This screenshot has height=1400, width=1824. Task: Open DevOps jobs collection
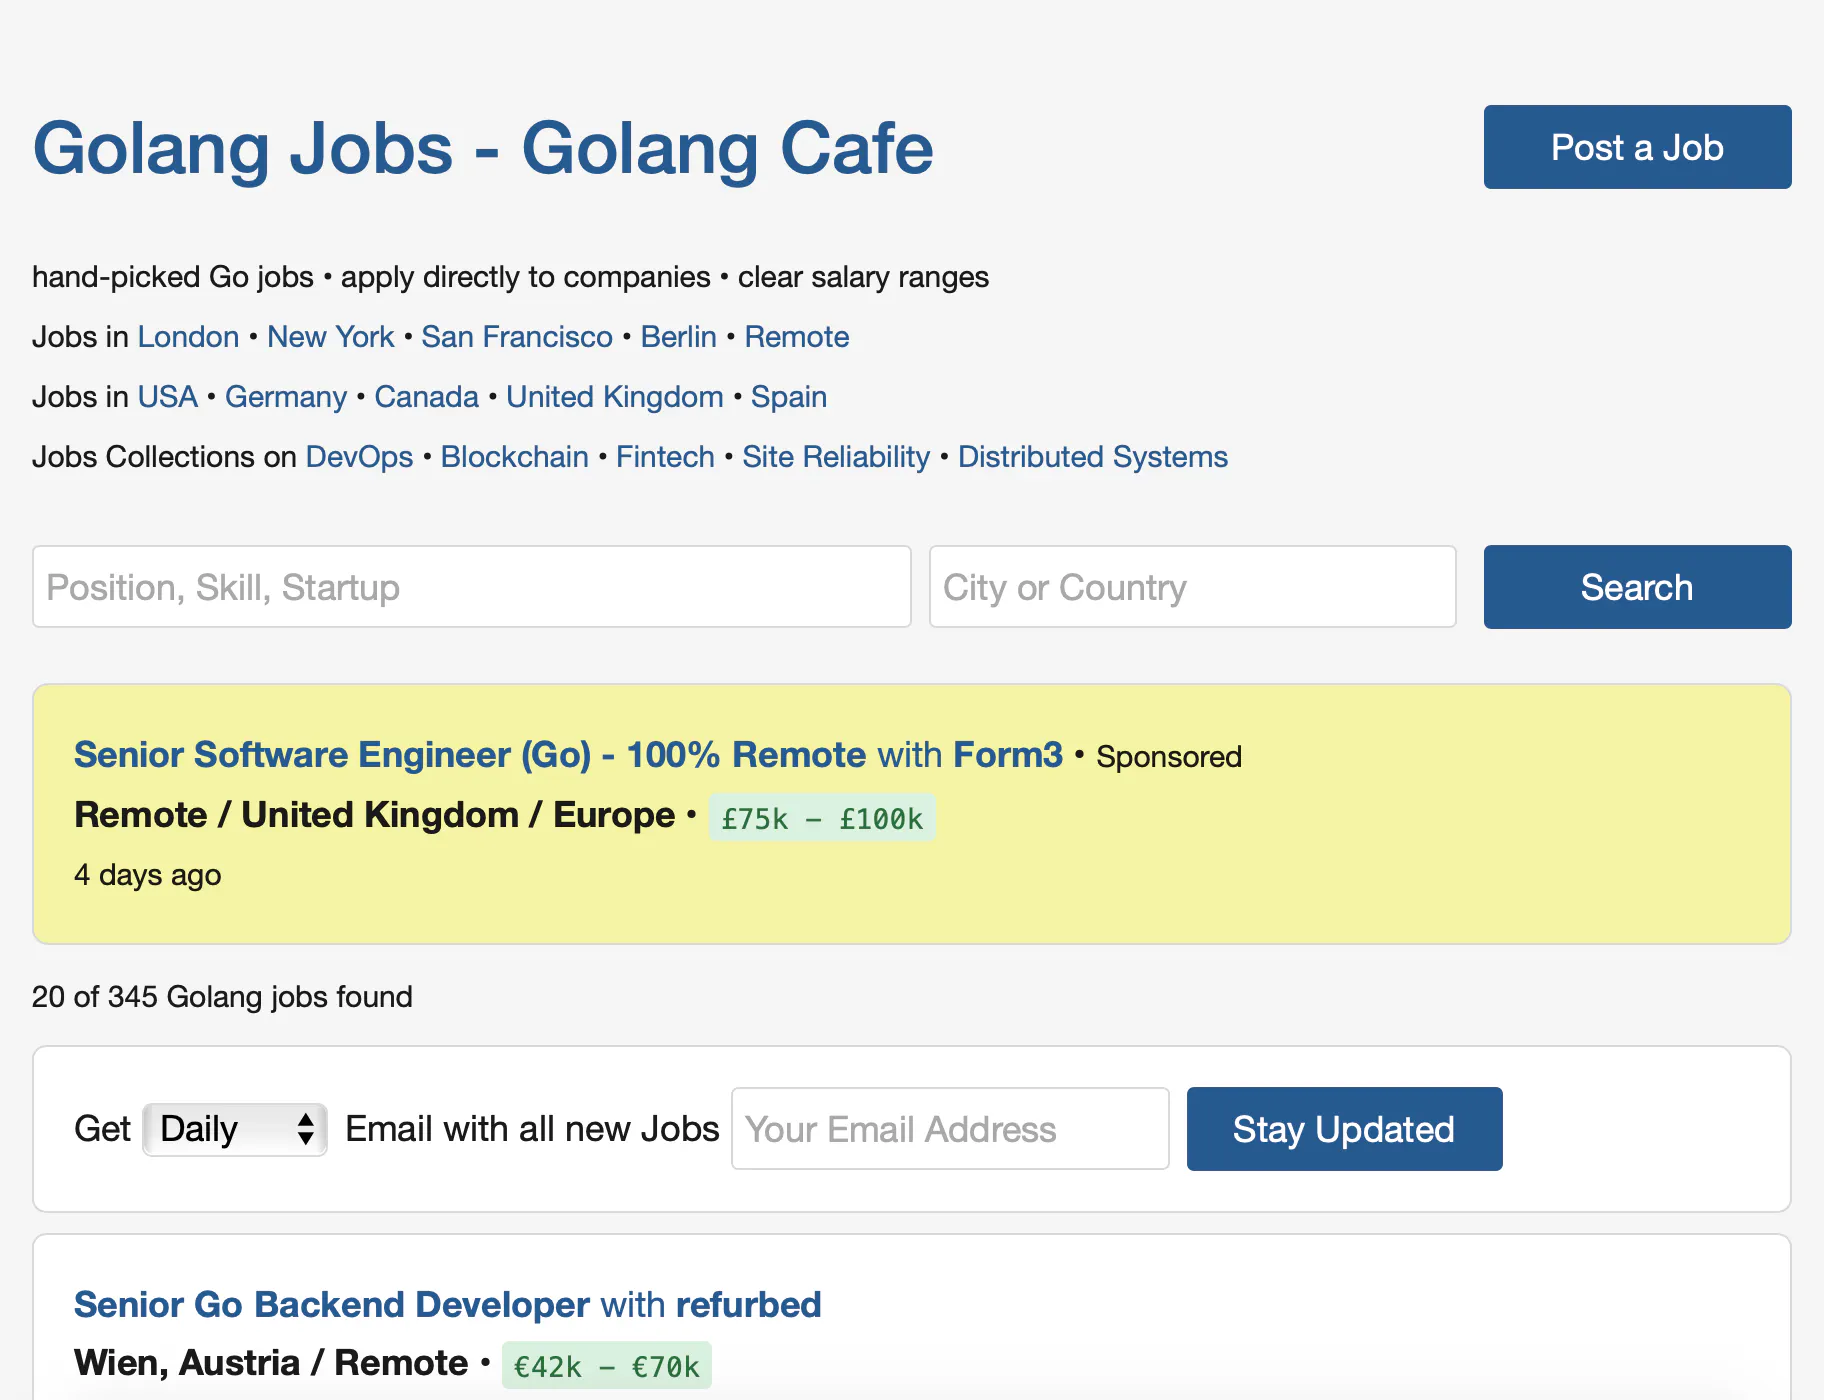click(359, 457)
